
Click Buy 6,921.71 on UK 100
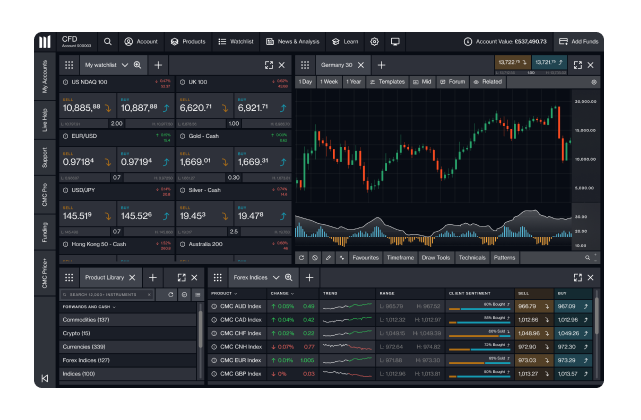262,106
